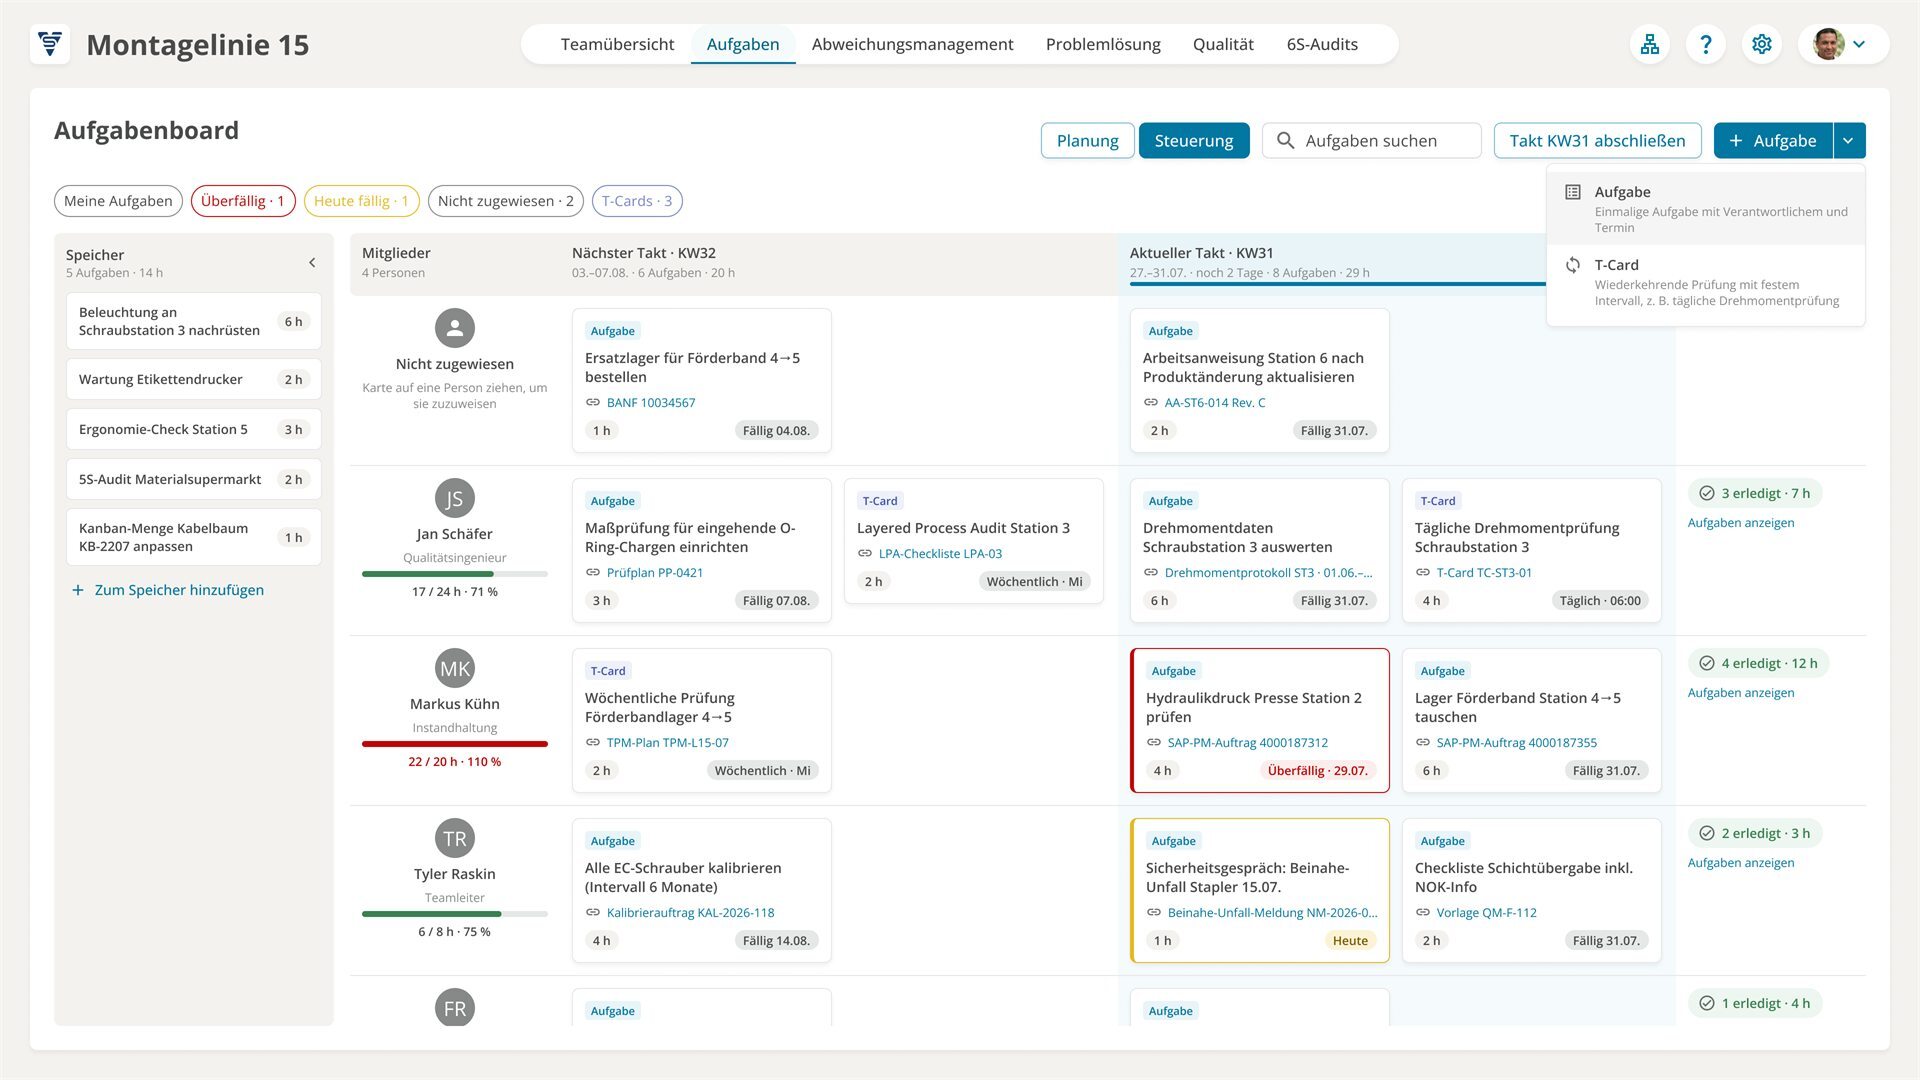Click the link icon beside 'BANF 10034567'
The width and height of the screenshot is (1920, 1080).
(x=593, y=402)
